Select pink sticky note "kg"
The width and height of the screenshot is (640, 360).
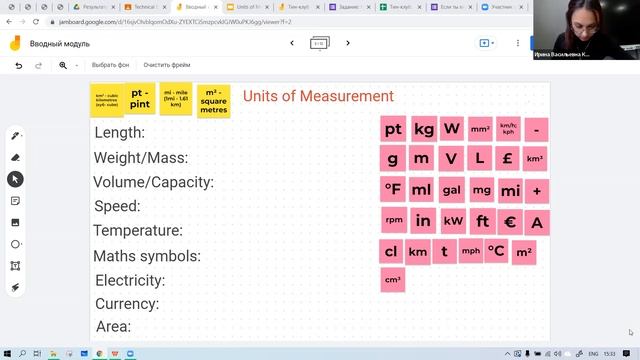(x=424, y=129)
